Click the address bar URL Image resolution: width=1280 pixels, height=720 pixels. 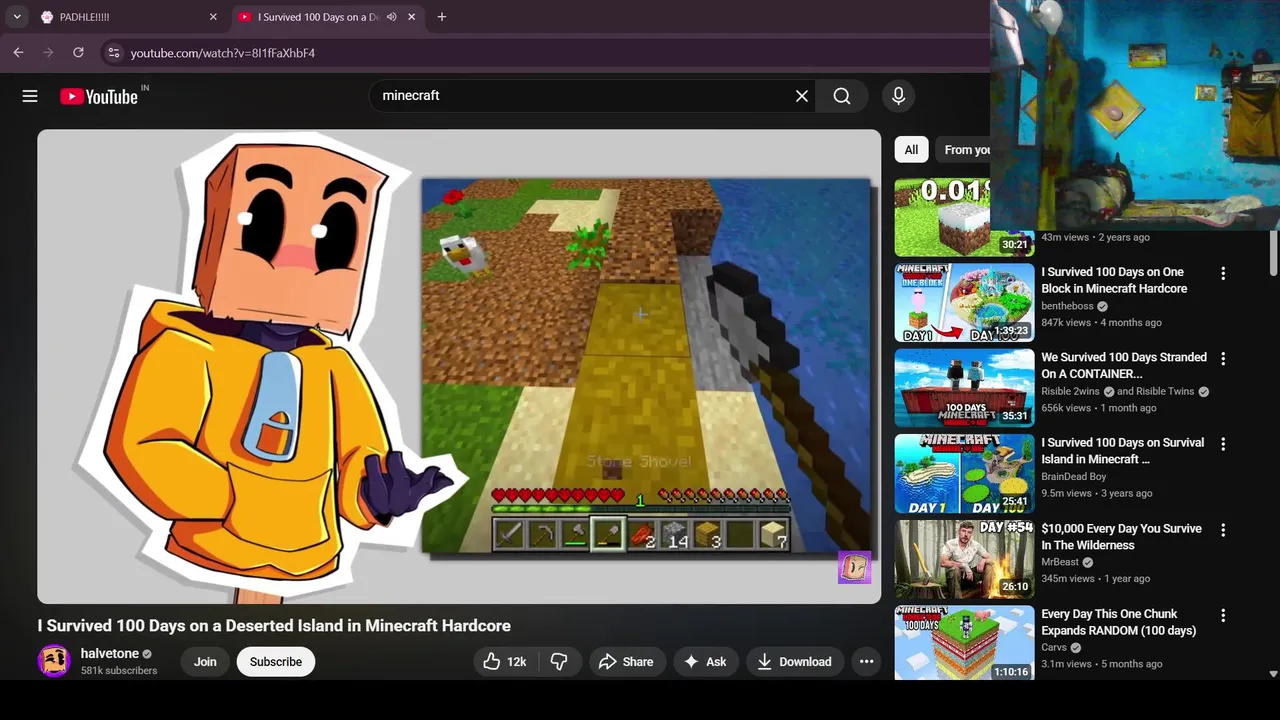[x=223, y=53]
